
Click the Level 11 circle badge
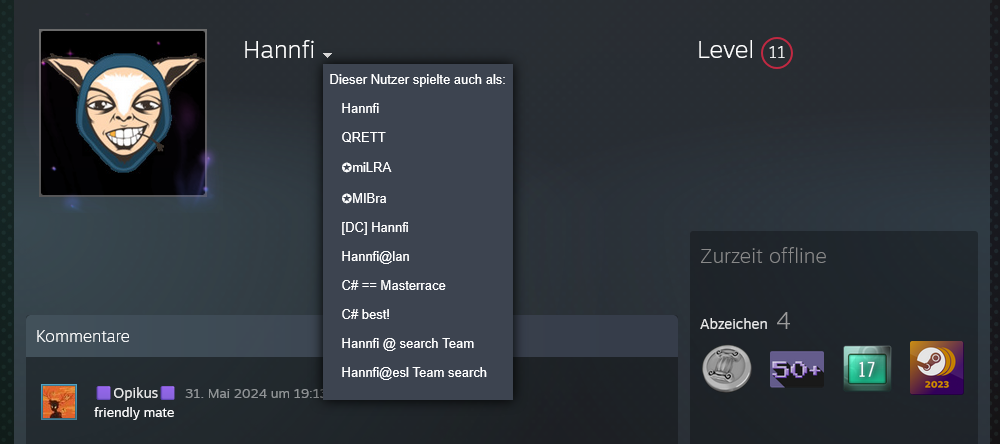click(777, 53)
